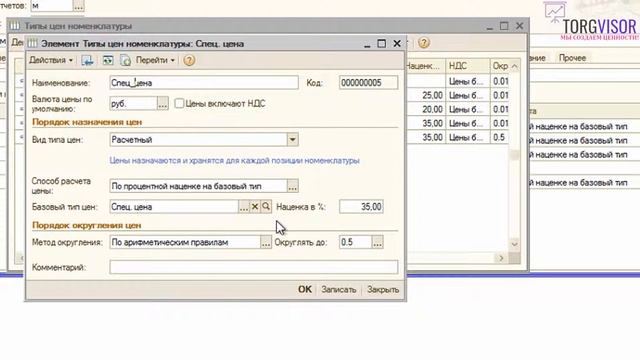Open Округлять до selection ellipsis
The width and height of the screenshot is (640, 360).
tap(377, 242)
